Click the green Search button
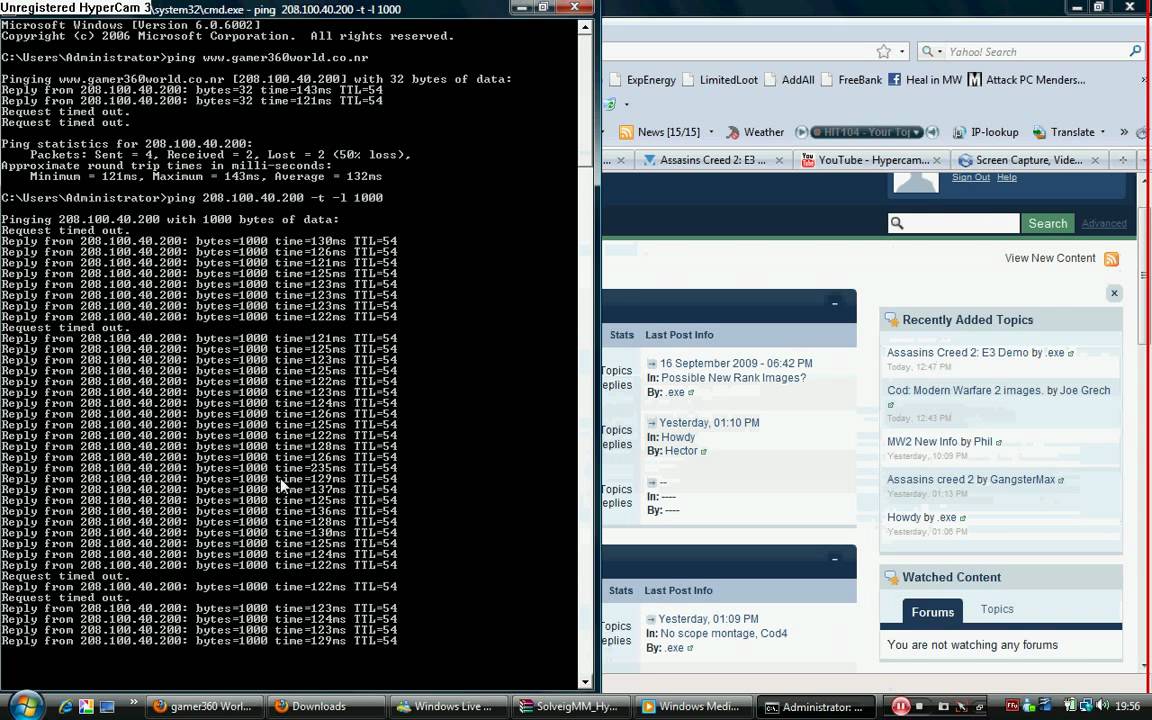Viewport: 1152px width, 720px height. point(1048,223)
